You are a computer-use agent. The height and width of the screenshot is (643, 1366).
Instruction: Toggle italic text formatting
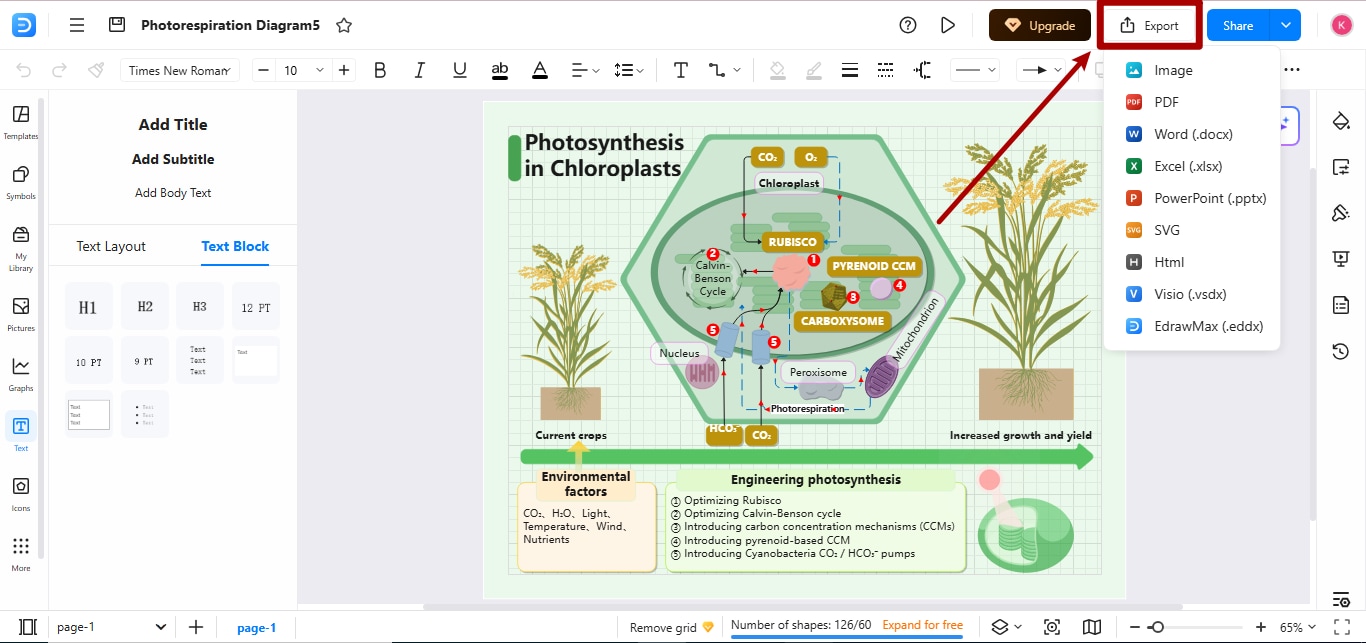tap(420, 70)
